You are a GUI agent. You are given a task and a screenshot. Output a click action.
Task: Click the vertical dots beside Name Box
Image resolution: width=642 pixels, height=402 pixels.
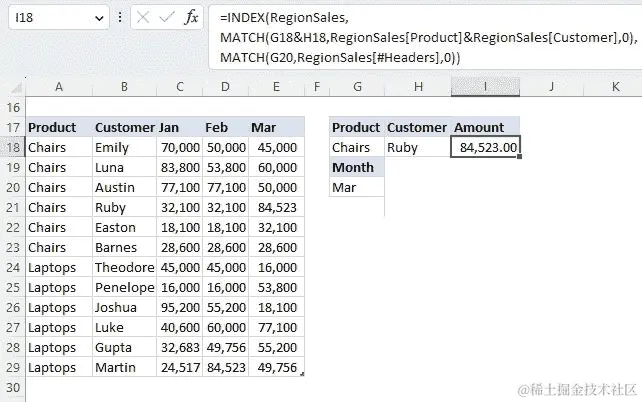tap(120, 18)
